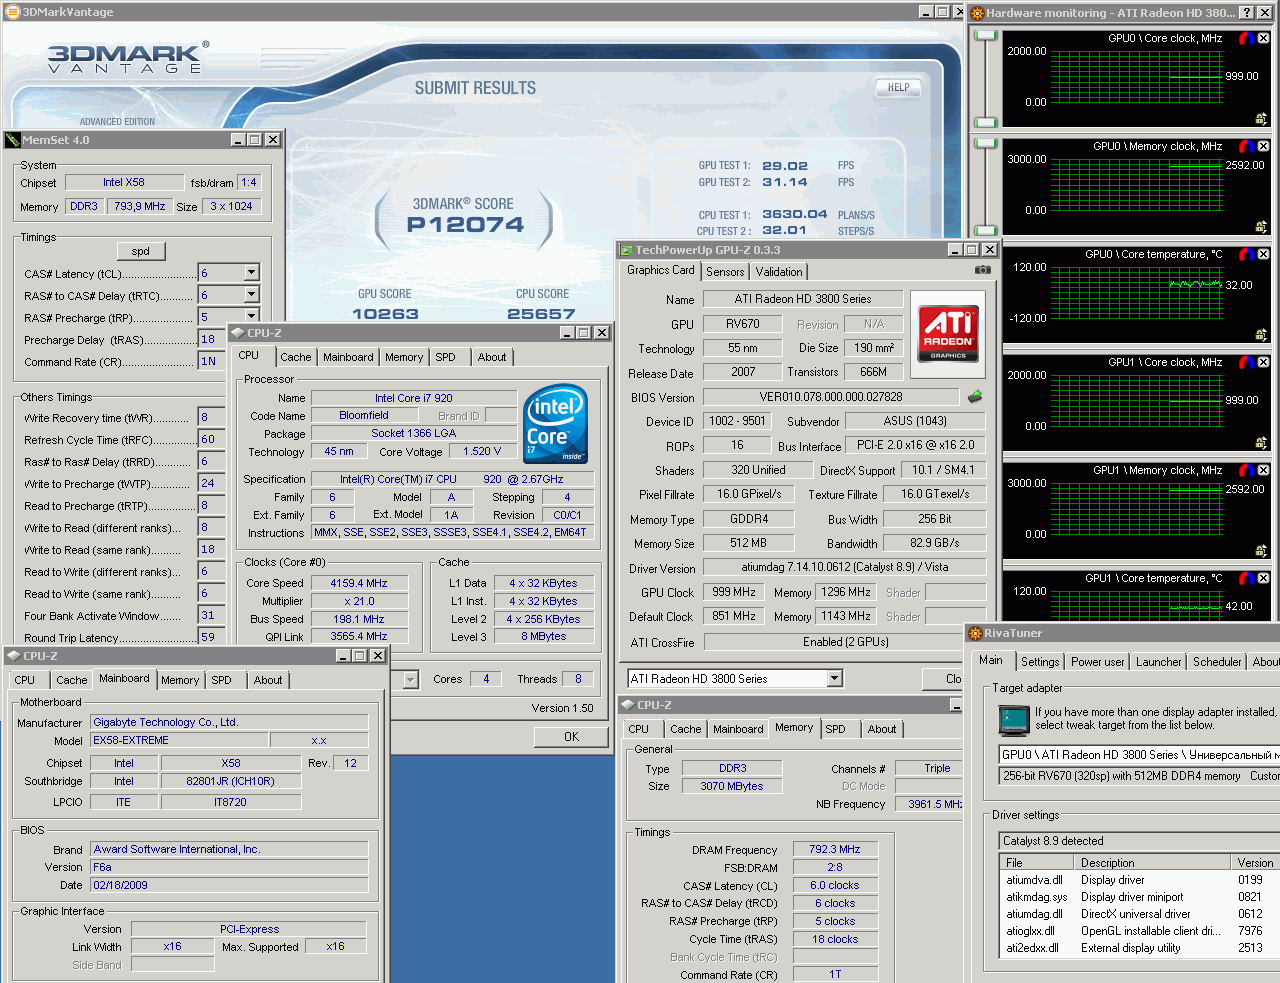Click the lock icon on GPU0 Core clock graph
This screenshot has height=983, width=1280.
click(x=1262, y=119)
